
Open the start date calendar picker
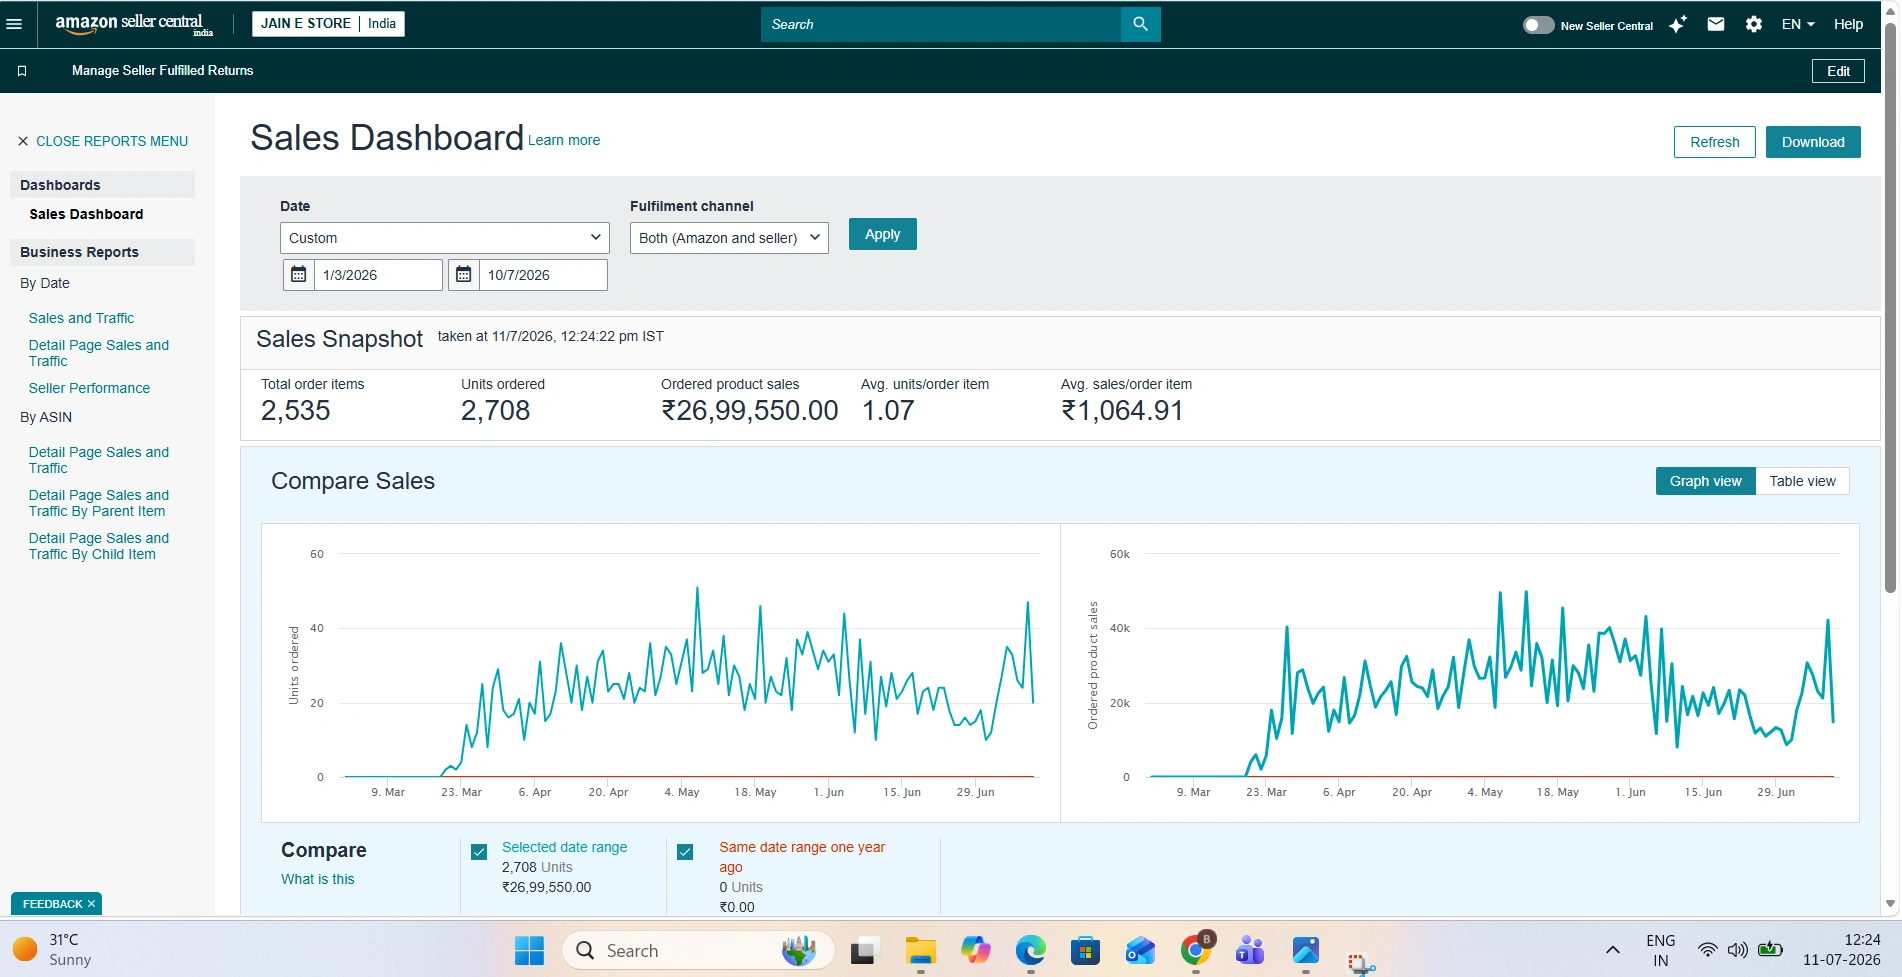pyautogui.click(x=298, y=275)
